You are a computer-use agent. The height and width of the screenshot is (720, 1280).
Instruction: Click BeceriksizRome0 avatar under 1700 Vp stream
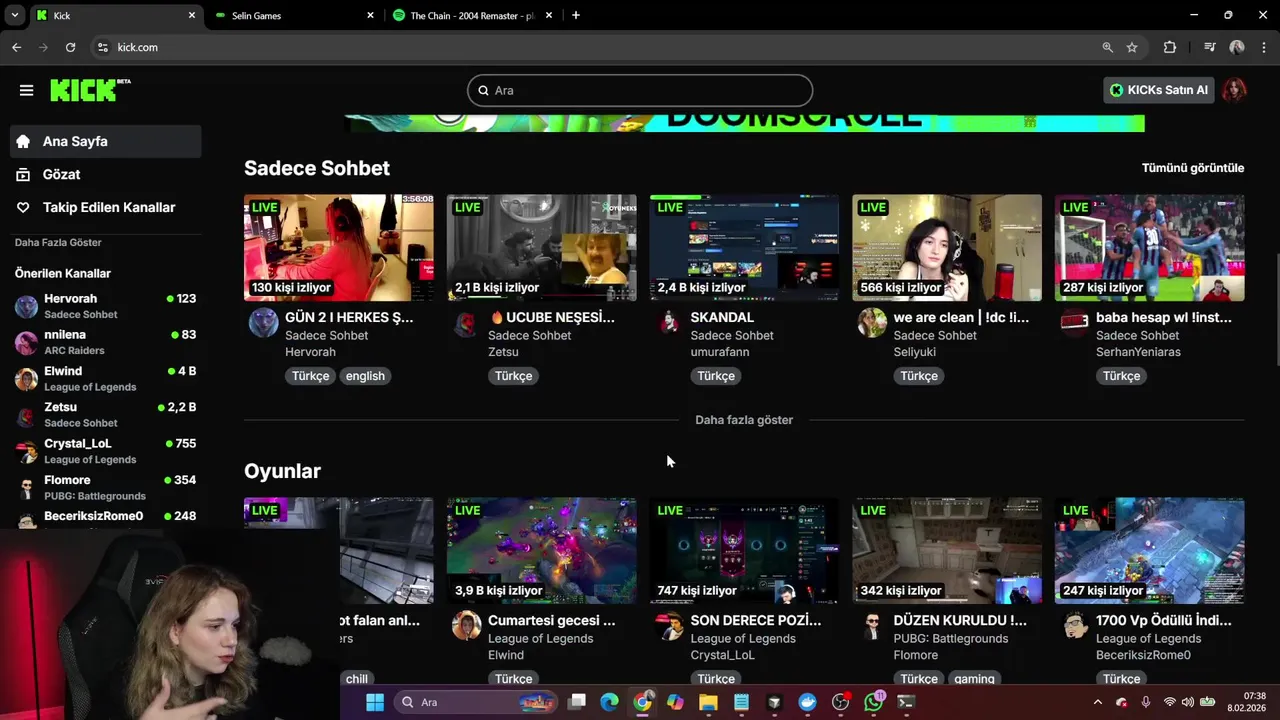point(1074,626)
